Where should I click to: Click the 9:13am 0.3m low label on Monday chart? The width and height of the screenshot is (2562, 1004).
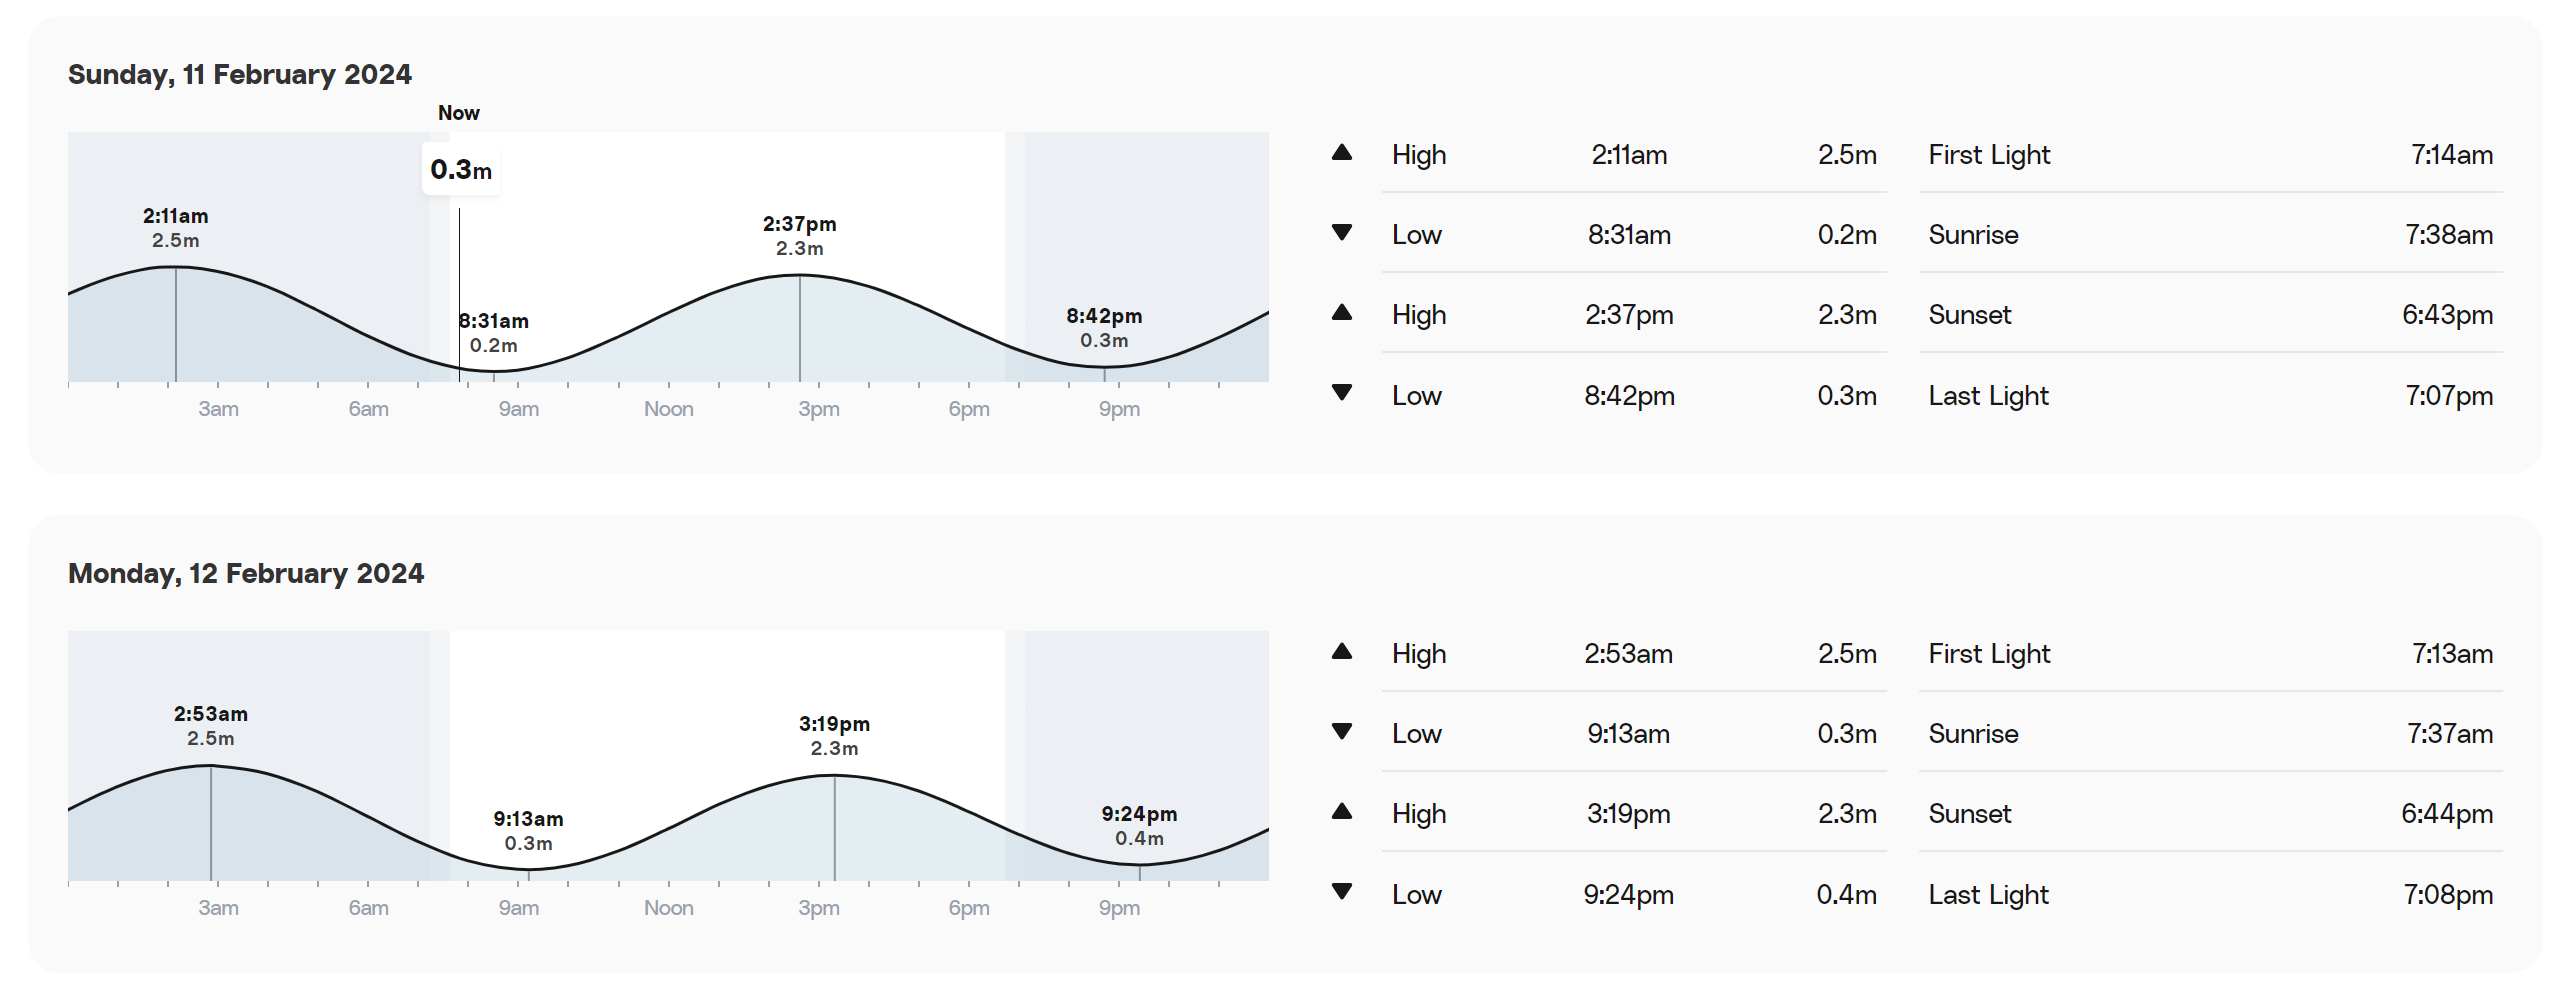click(x=528, y=831)
